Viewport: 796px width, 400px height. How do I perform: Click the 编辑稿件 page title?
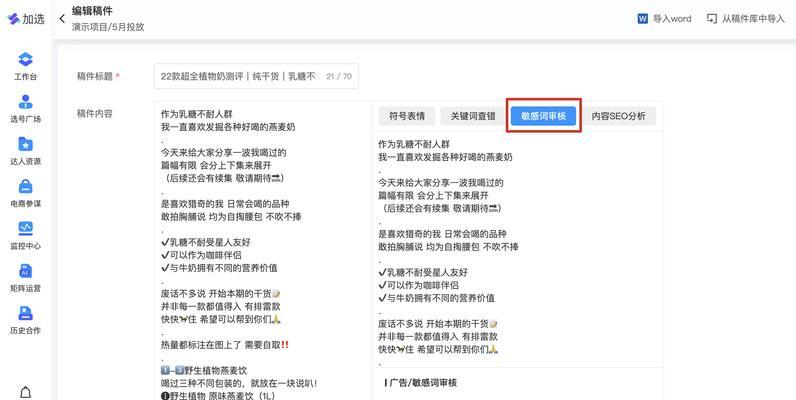pos(92,11)
